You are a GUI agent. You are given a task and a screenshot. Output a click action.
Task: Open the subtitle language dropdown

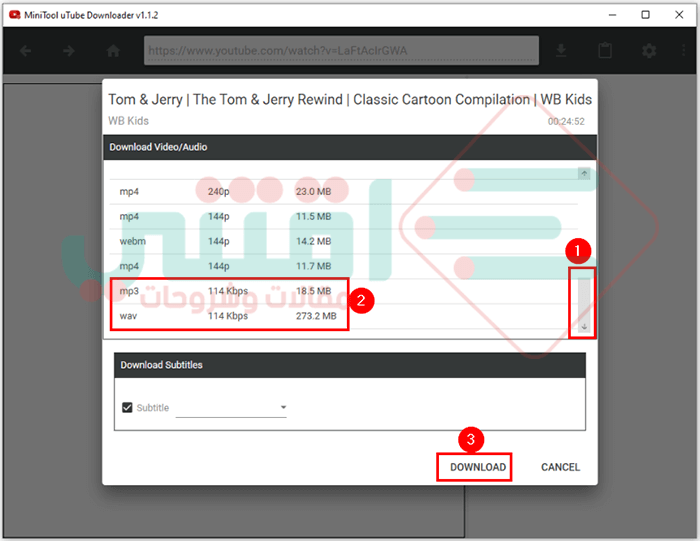click(x=231, y=408)
